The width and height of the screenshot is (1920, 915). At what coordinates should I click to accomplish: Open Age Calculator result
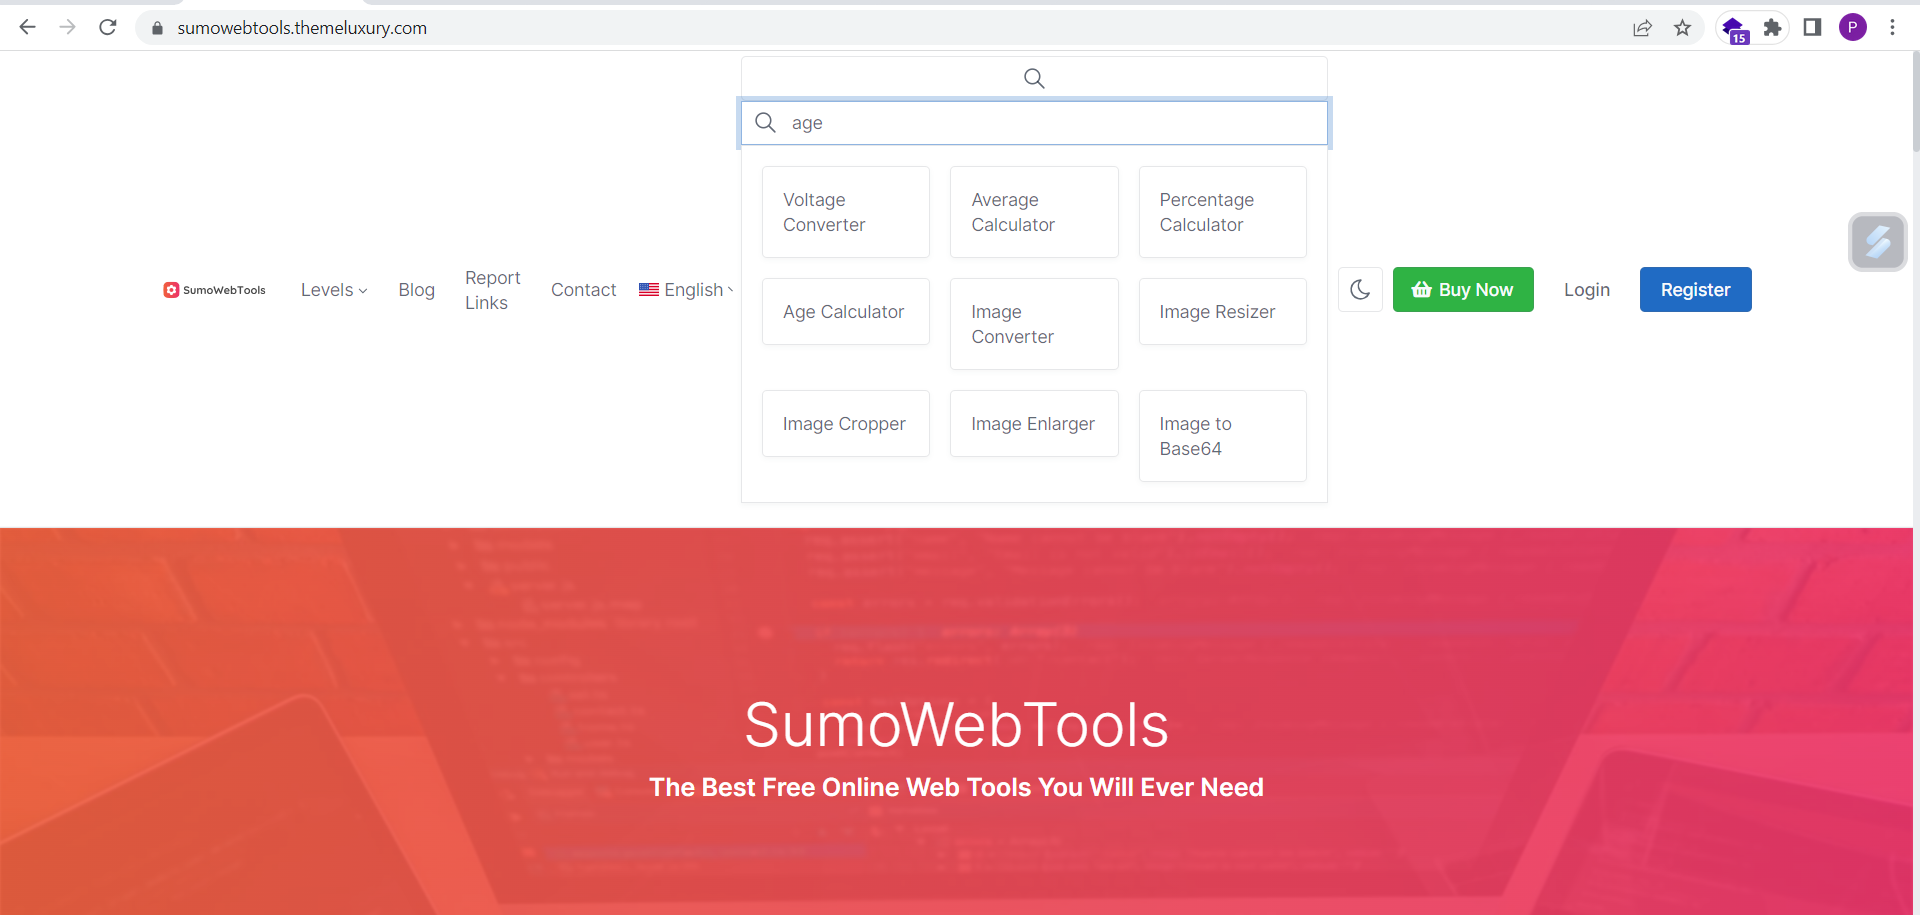[845, 312]
